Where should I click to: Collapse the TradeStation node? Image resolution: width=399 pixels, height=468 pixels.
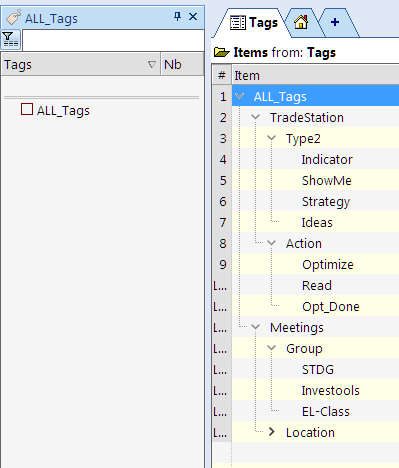[x=256, y=117]
